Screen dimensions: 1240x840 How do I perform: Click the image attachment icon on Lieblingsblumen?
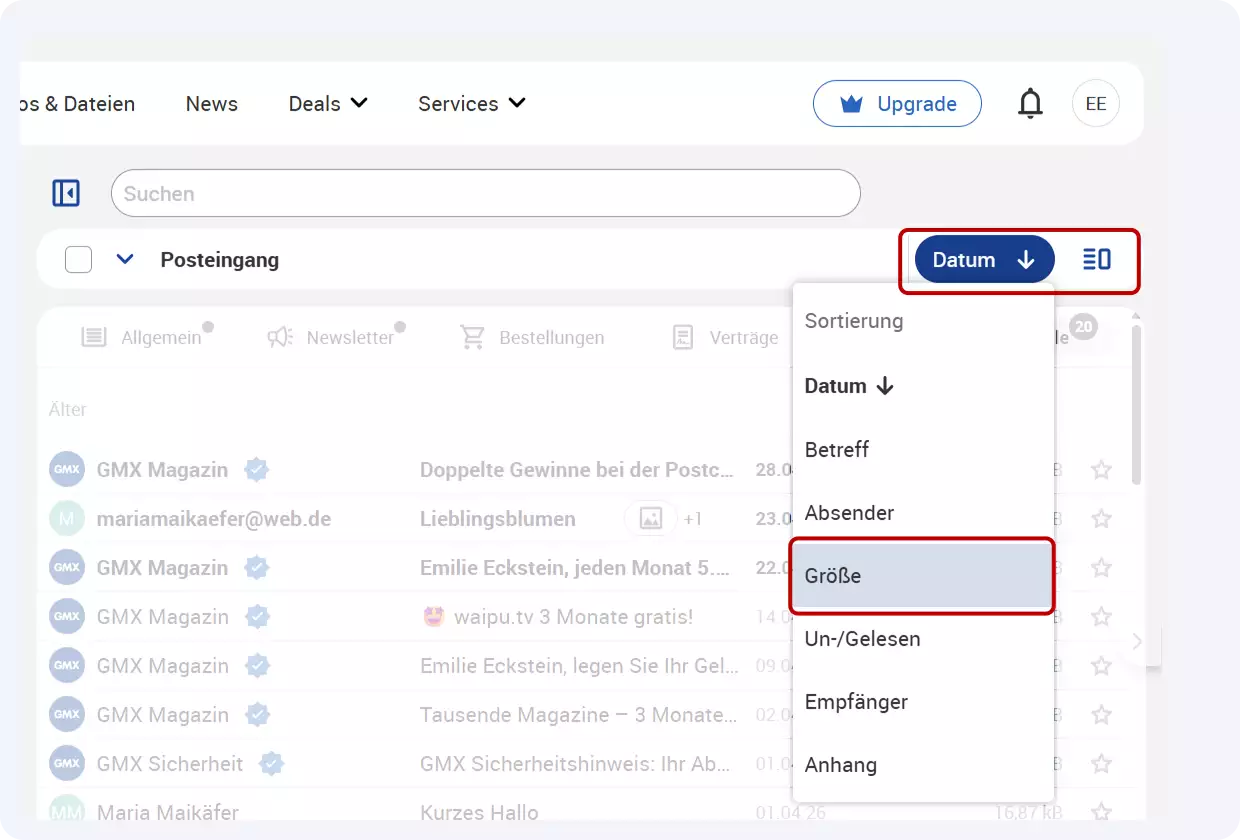click(x=652, y=519)
